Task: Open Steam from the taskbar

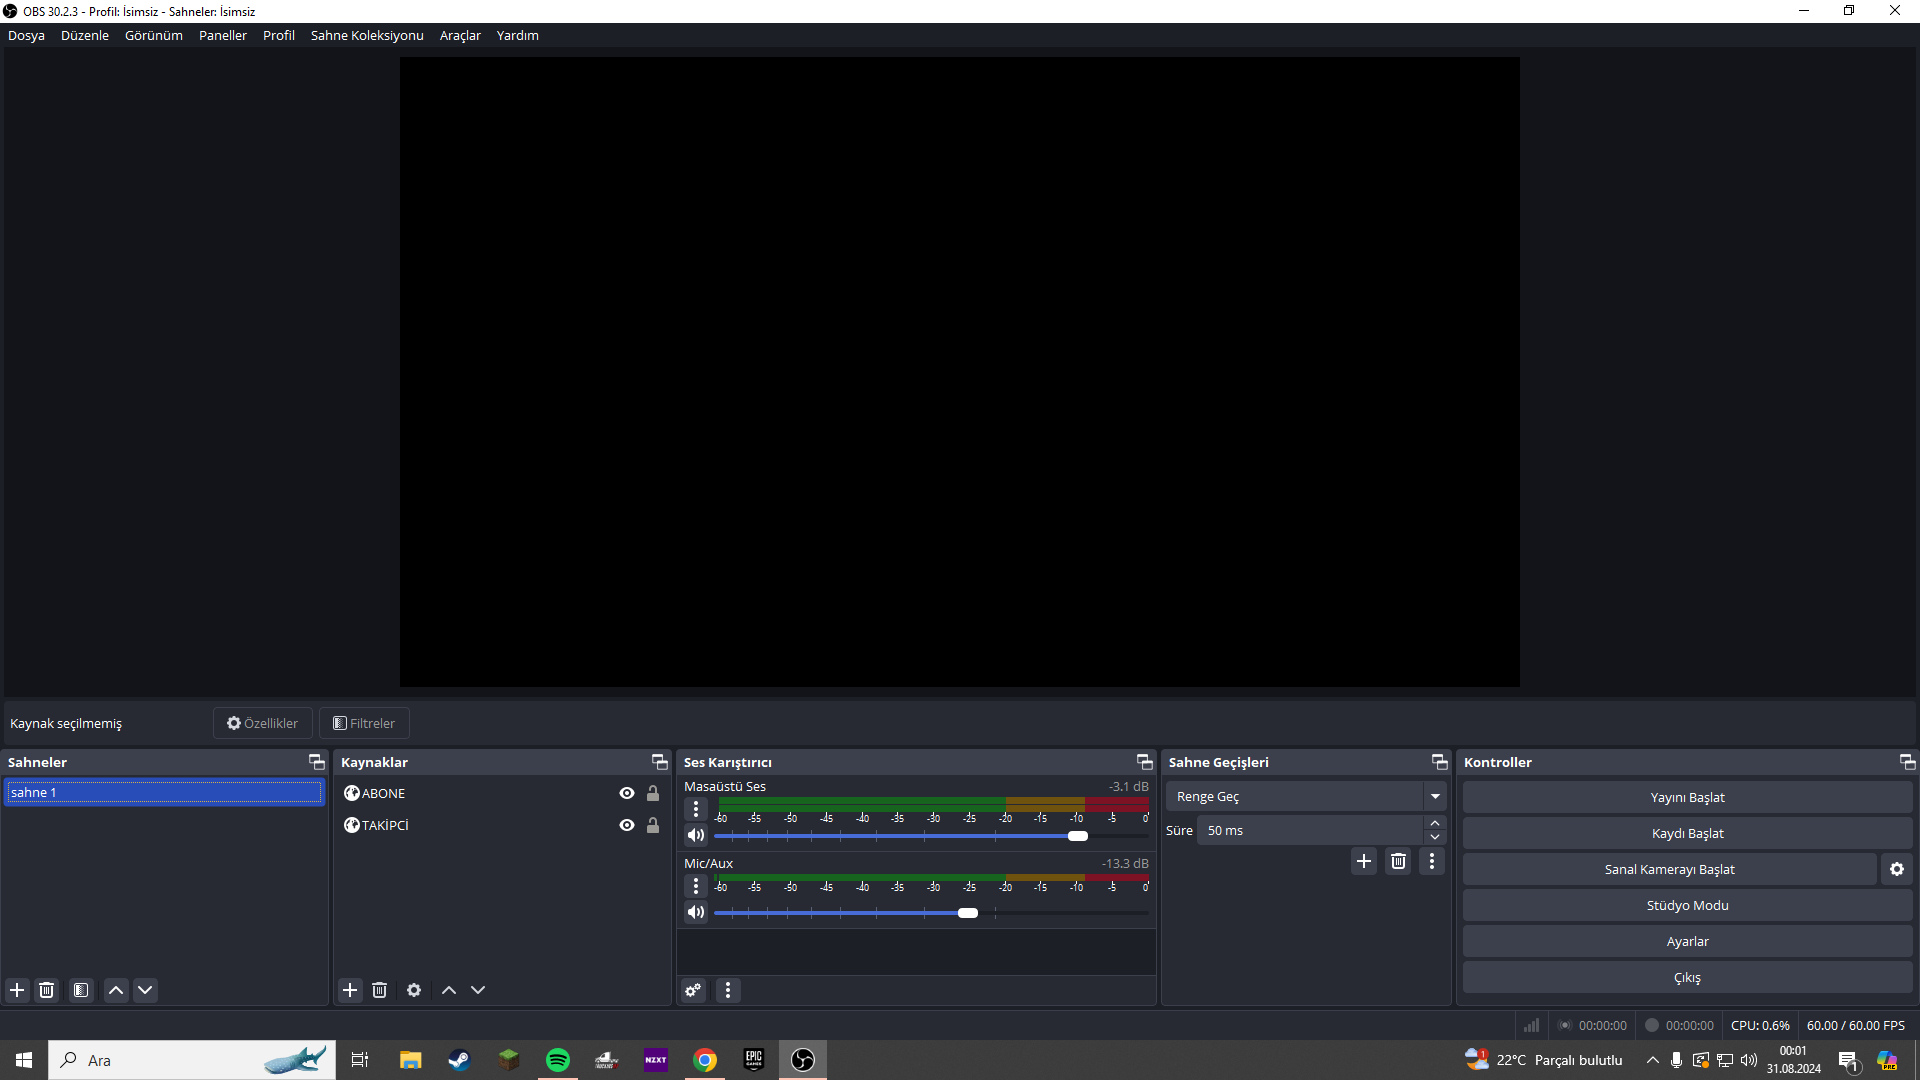Action: point(460,1060)
